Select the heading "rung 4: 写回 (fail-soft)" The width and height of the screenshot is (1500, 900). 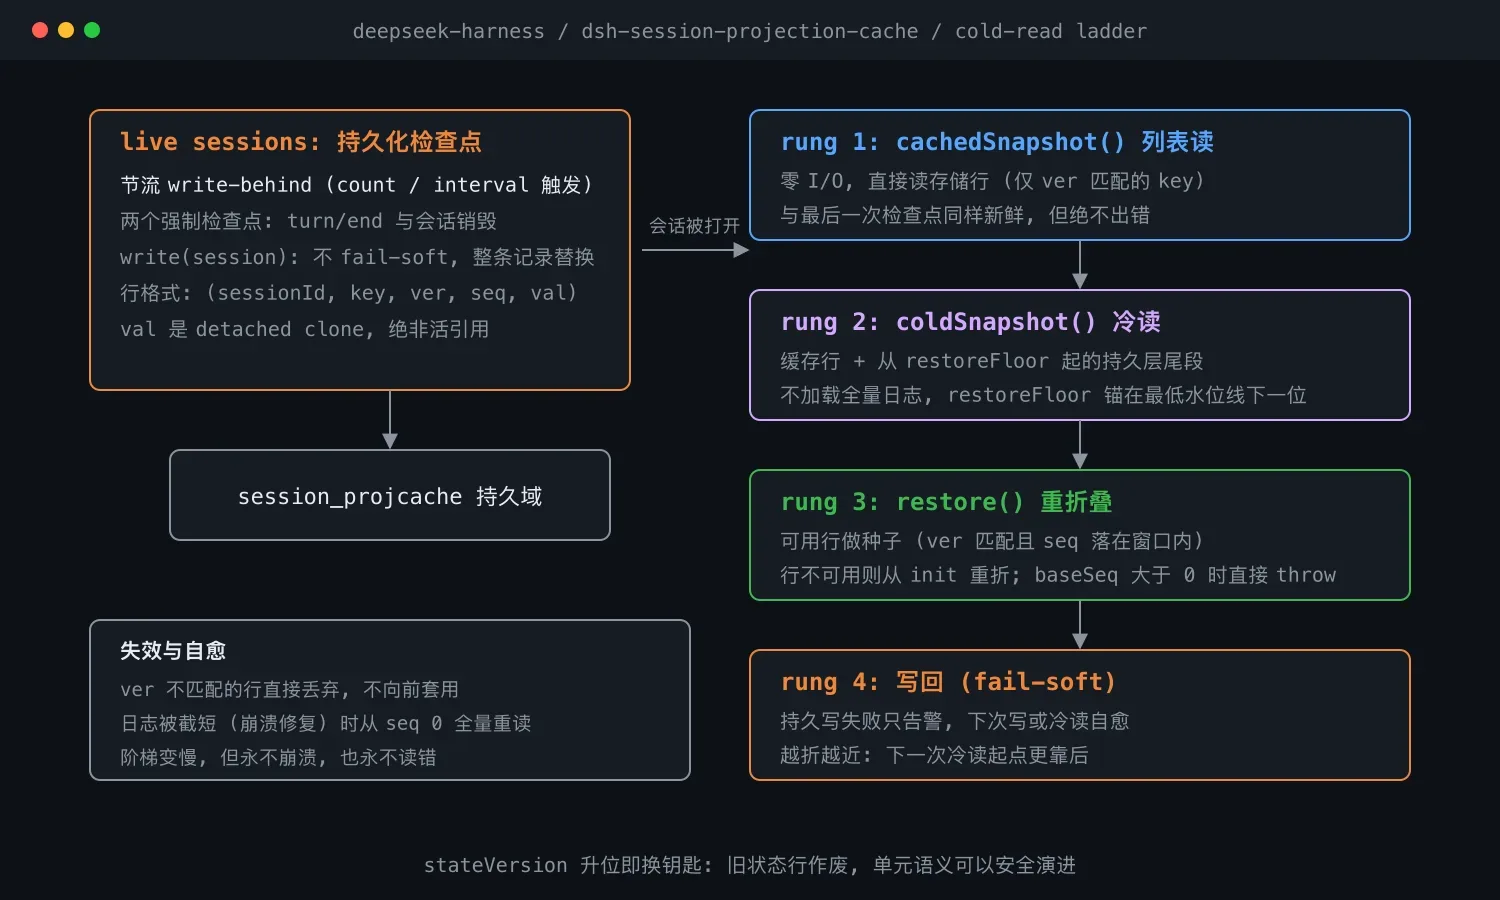(948, 682)
